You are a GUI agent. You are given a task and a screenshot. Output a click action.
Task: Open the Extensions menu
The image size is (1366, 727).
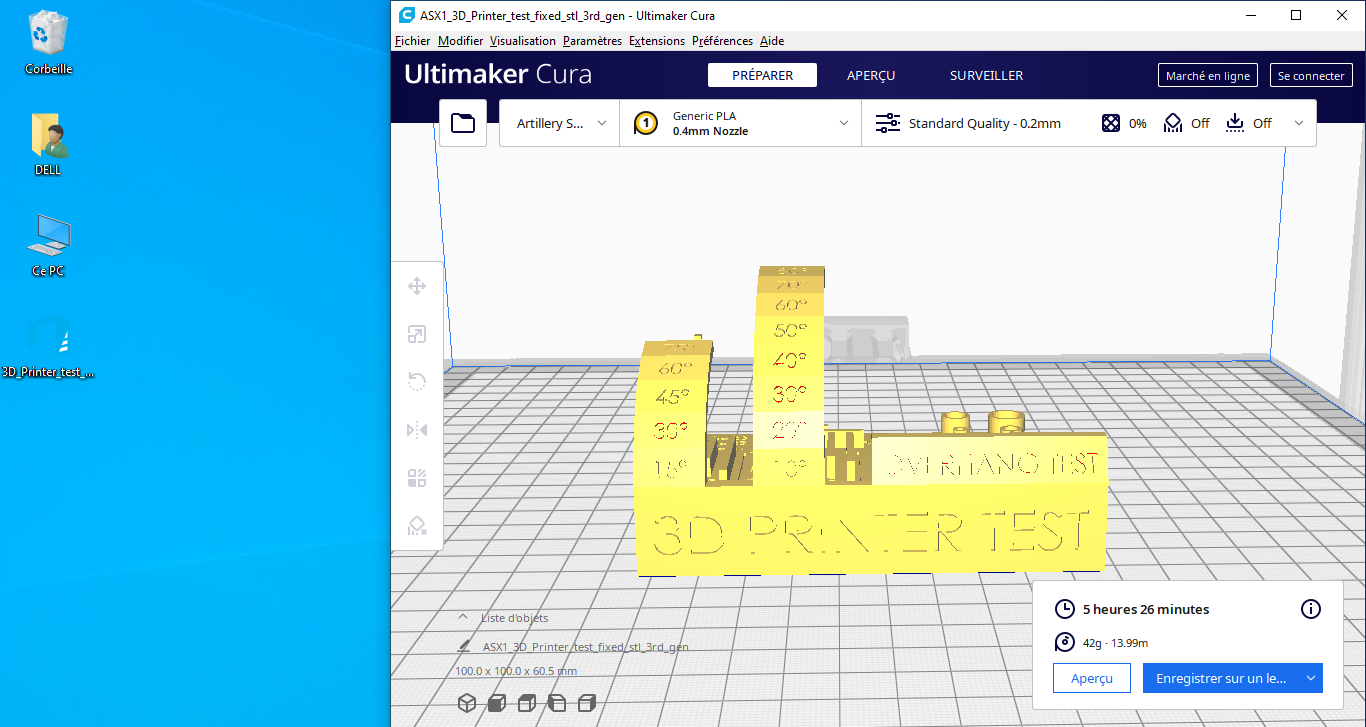click(x=657, y=41)
